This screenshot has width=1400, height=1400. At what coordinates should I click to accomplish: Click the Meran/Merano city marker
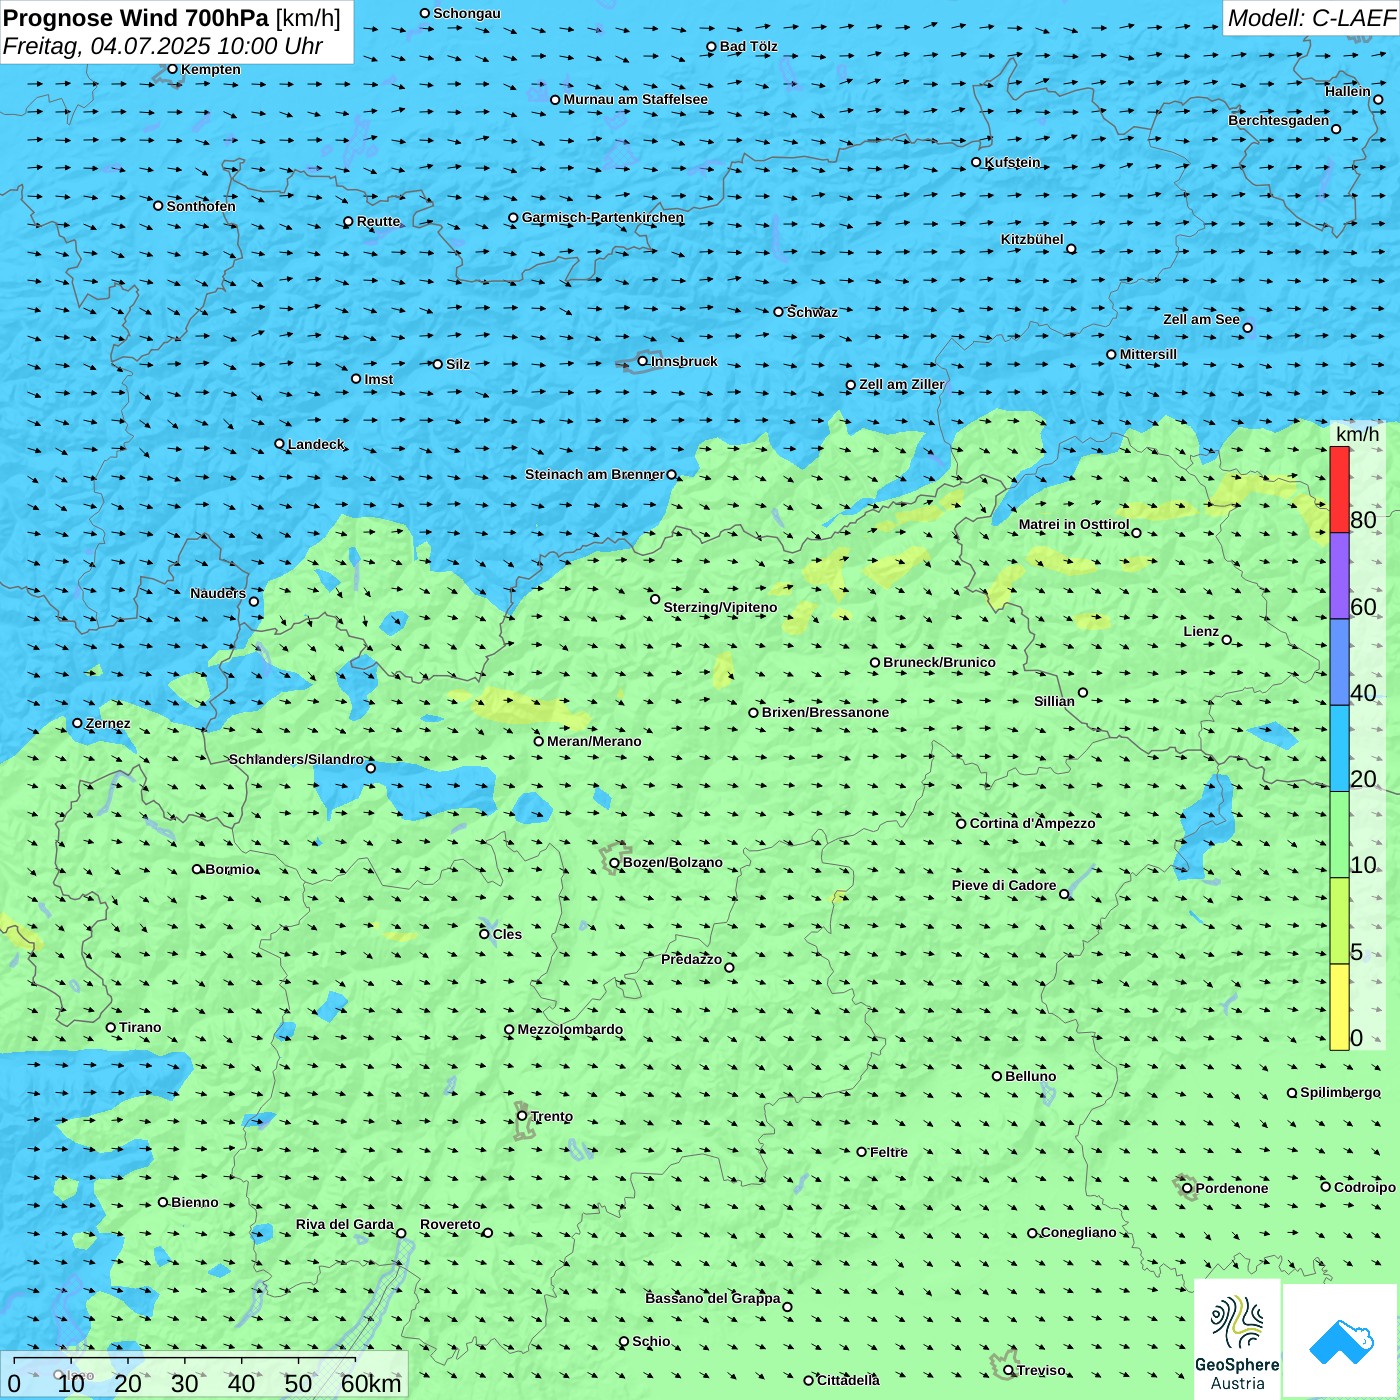pyautogui.click(x=538, y=741)
